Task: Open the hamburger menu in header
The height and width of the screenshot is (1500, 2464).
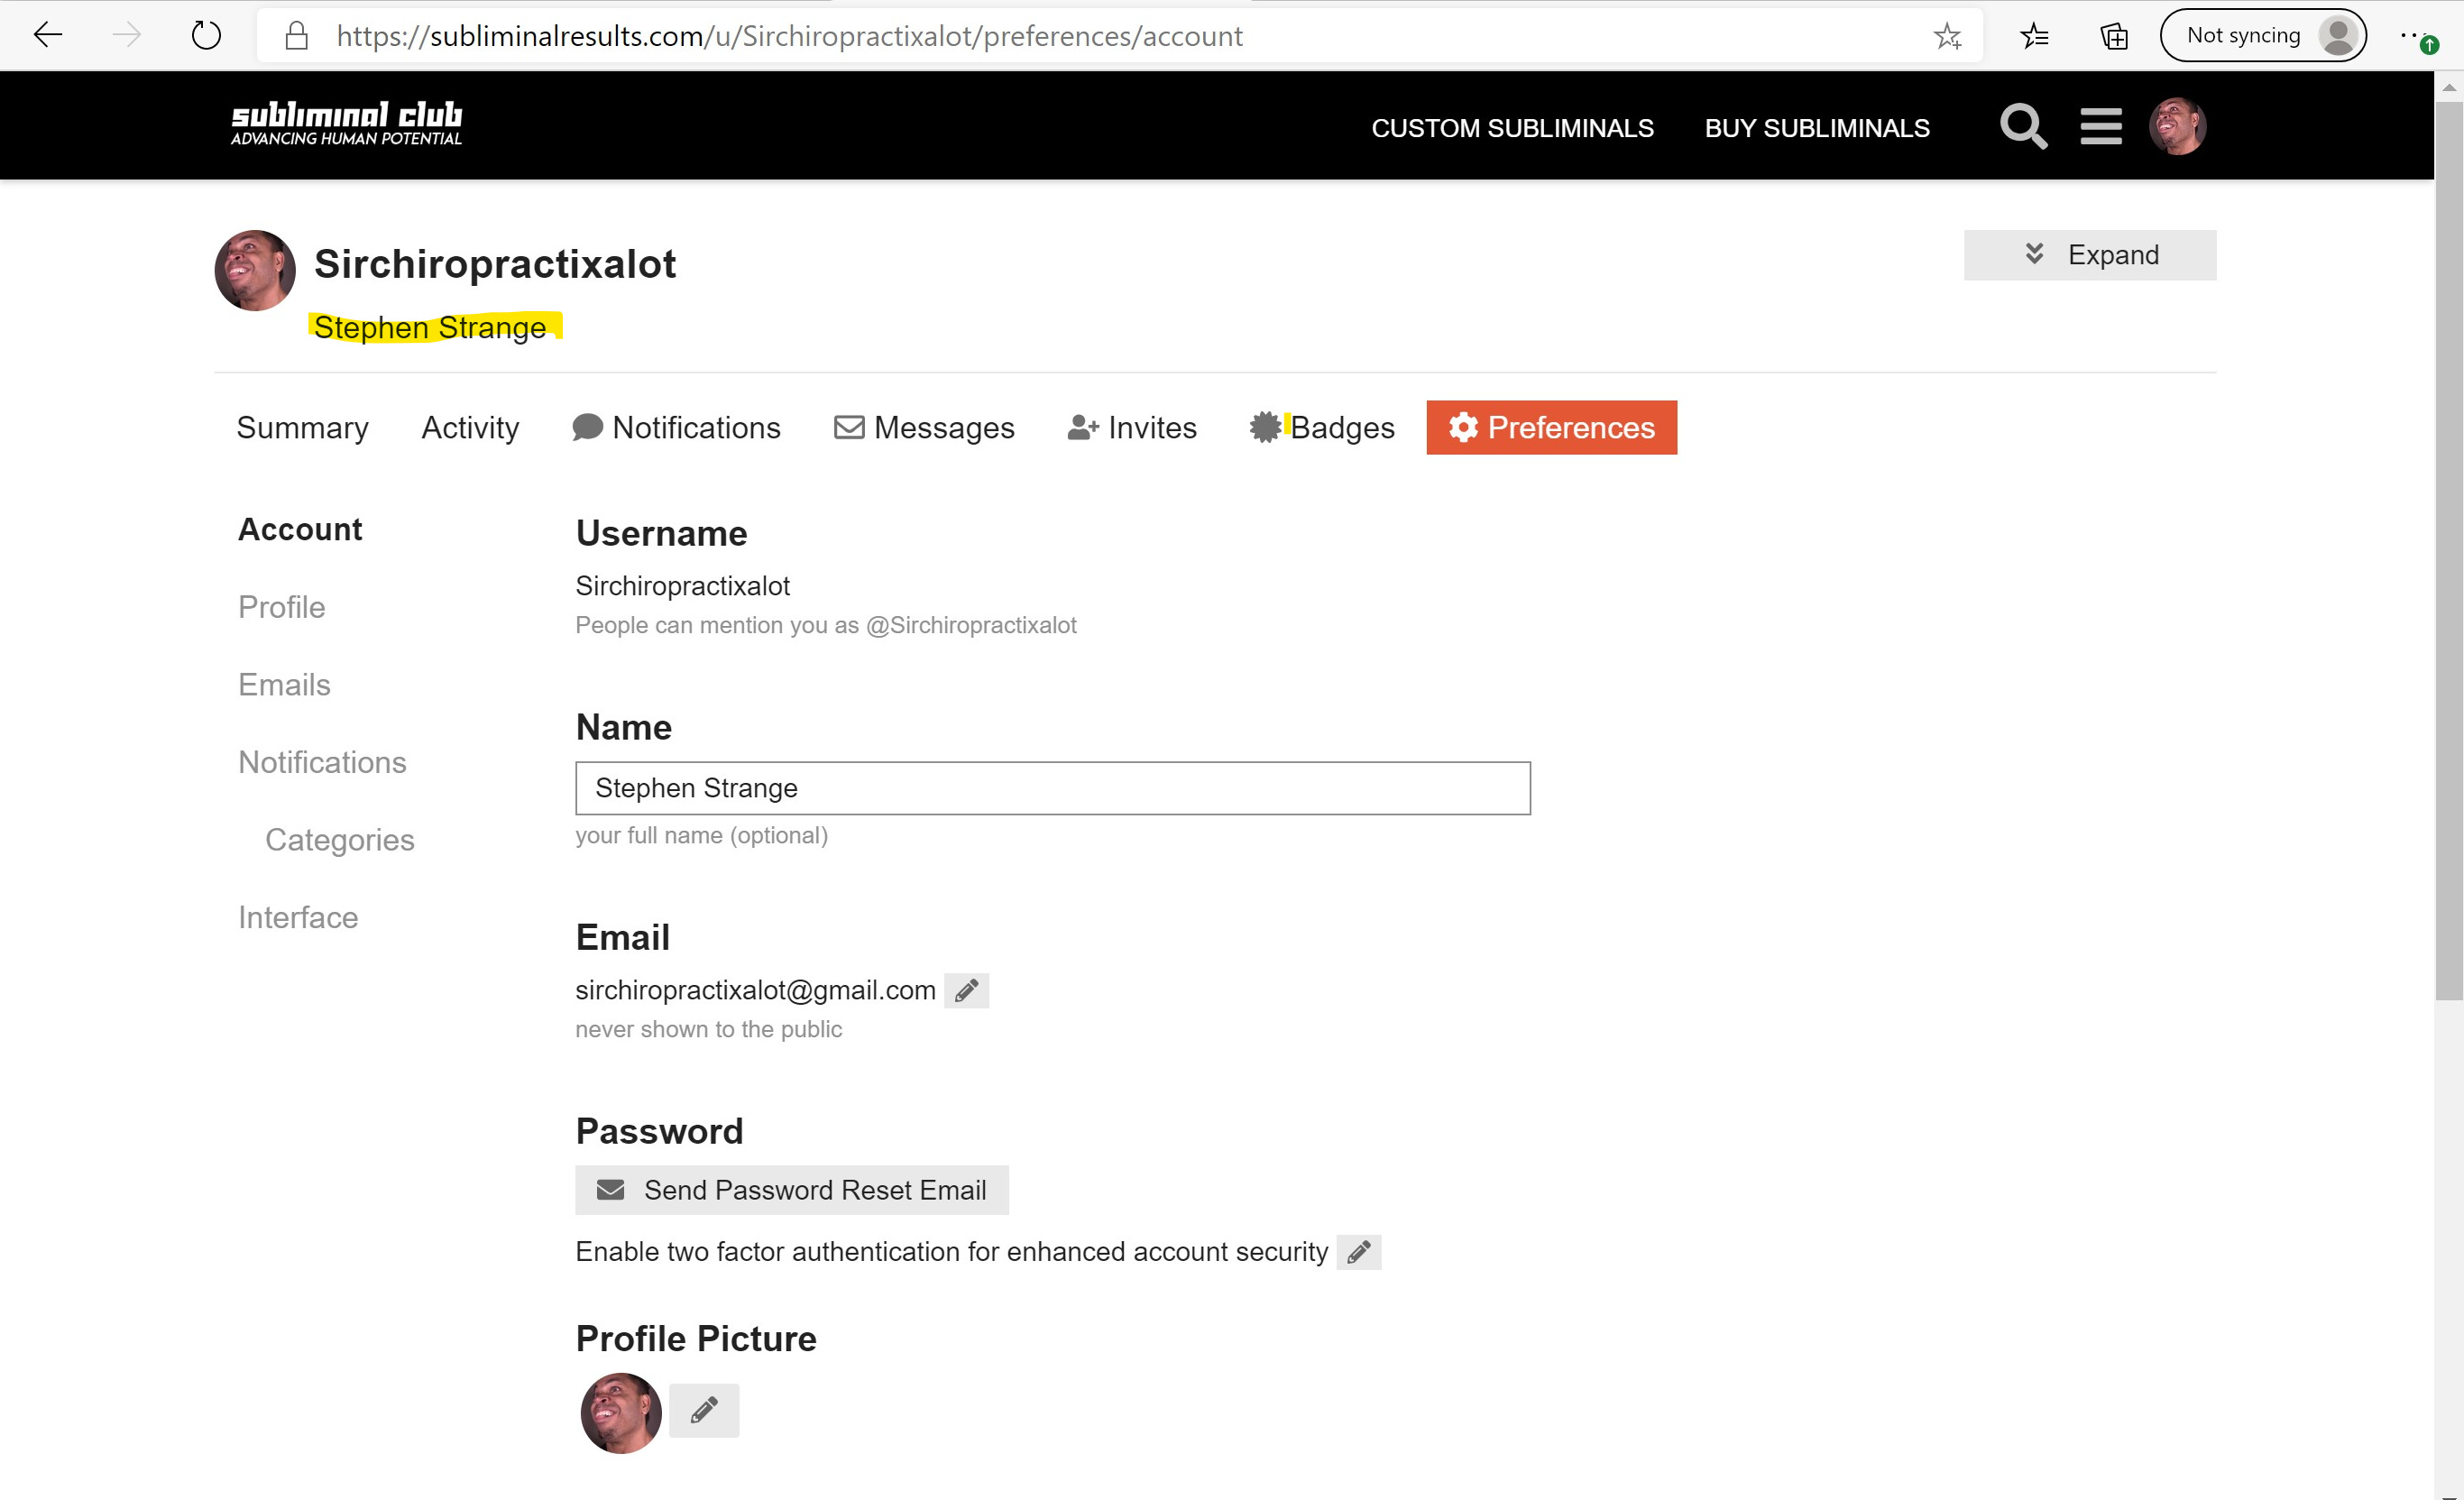Action: point(2101,127)
